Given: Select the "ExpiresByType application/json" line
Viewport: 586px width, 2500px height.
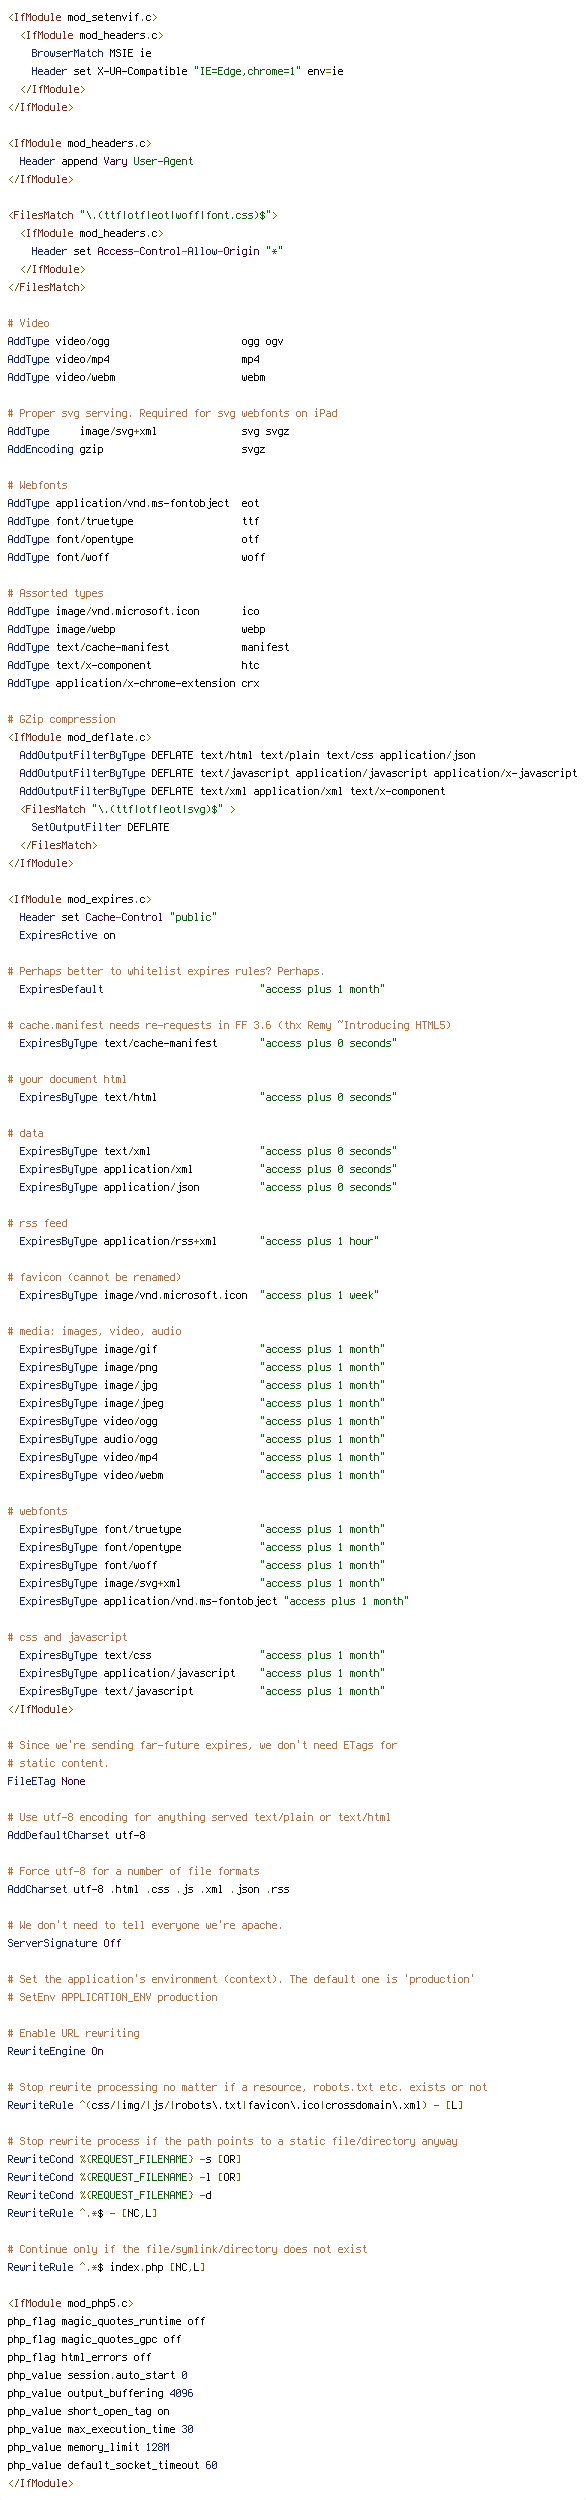Looking at the screenshot, I should [x=208, y=1187].
